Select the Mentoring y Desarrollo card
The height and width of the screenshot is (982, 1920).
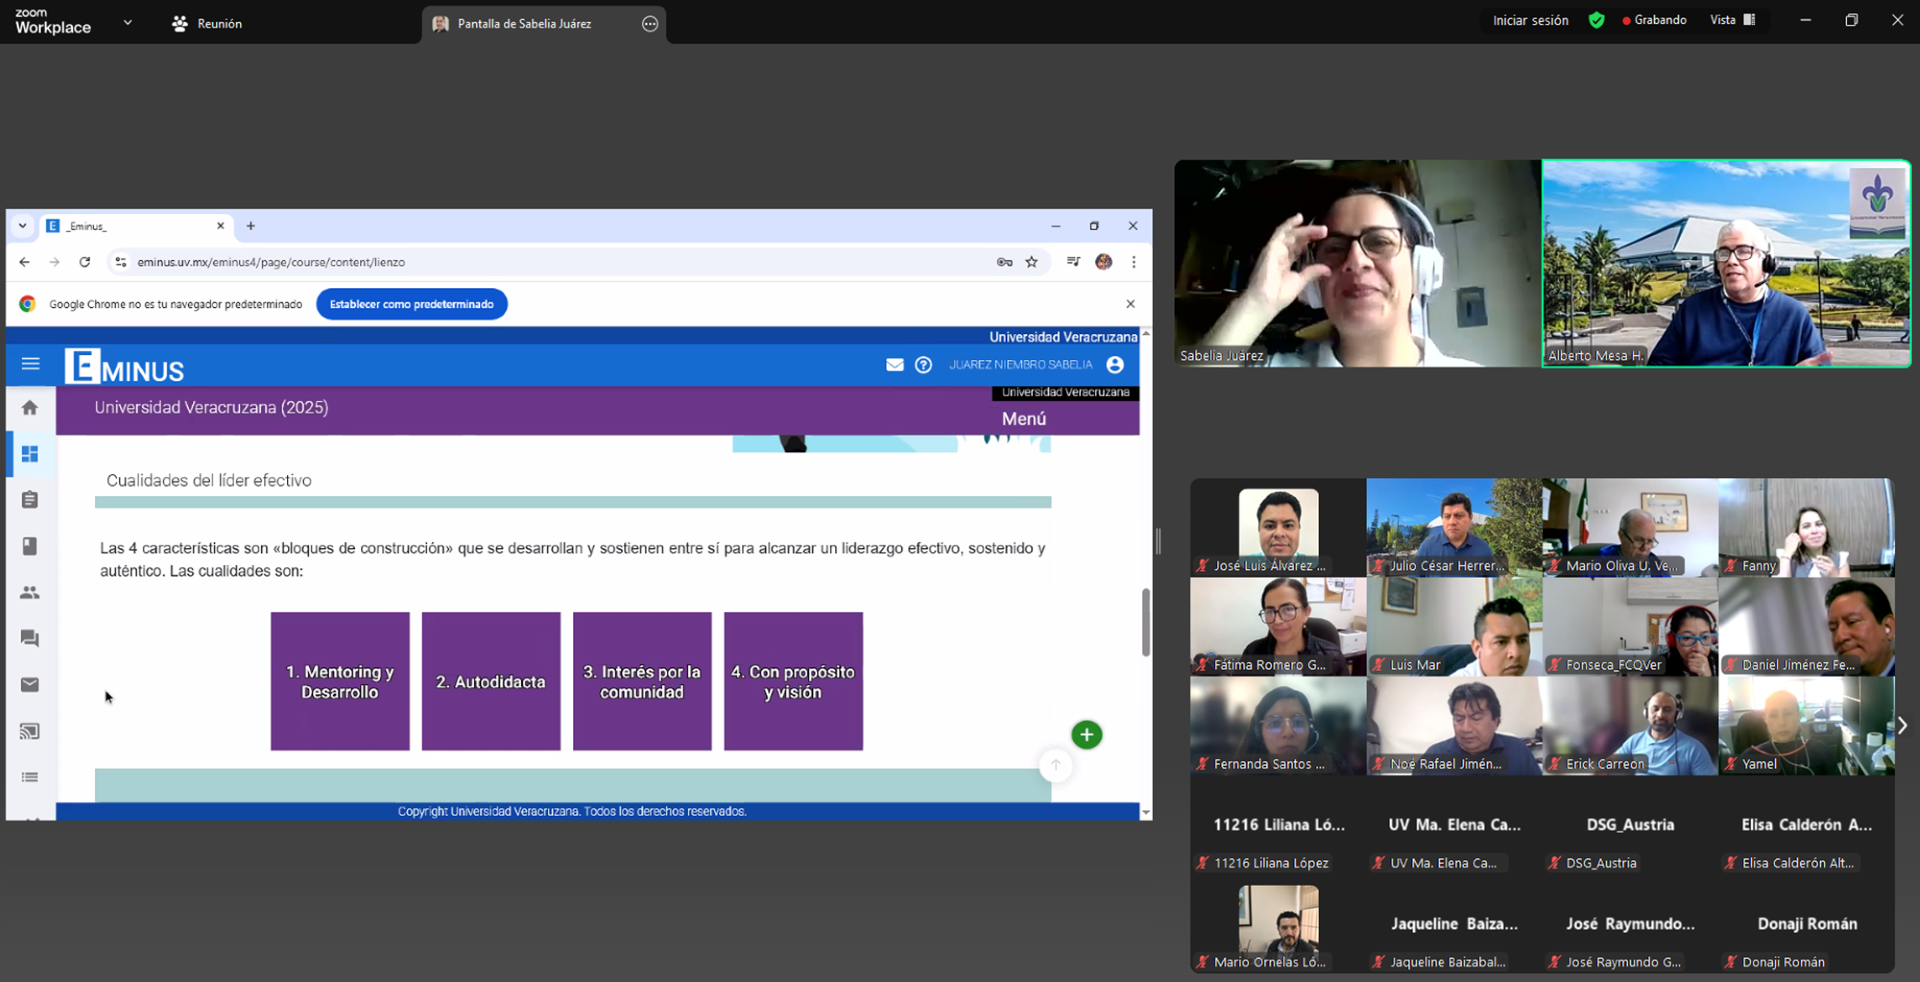click(340, 682)
